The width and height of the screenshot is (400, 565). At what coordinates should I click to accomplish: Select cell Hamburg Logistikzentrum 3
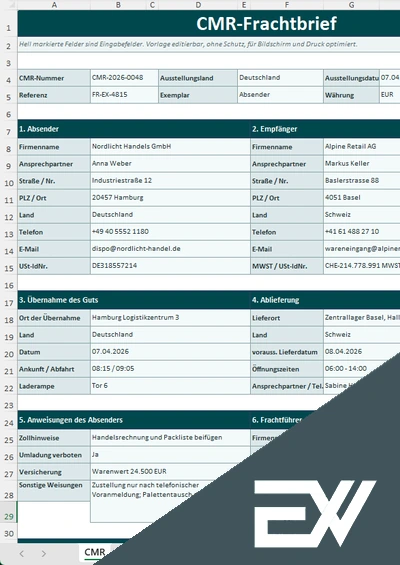[x=170, y=318]
